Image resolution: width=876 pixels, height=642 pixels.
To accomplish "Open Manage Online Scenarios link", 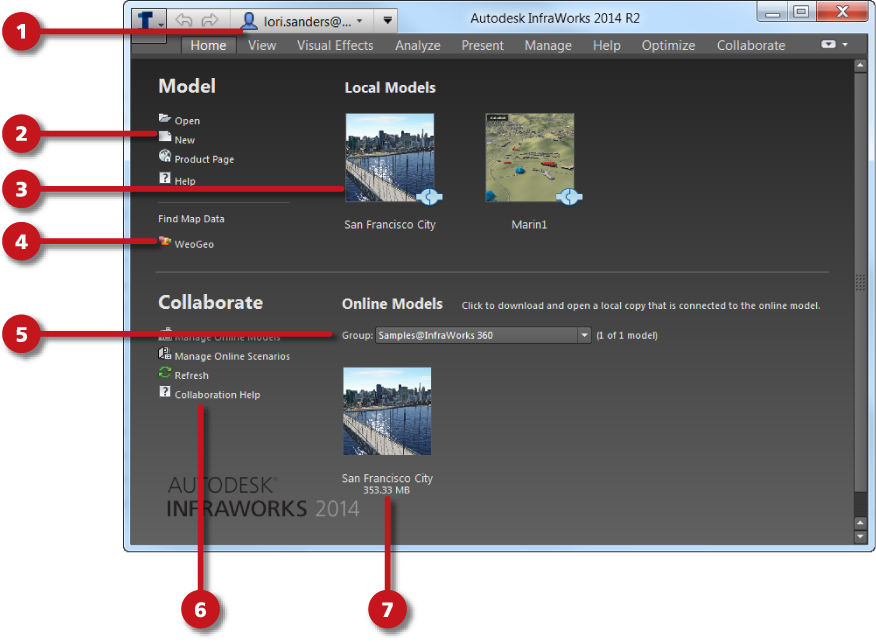I will (232, 356).
